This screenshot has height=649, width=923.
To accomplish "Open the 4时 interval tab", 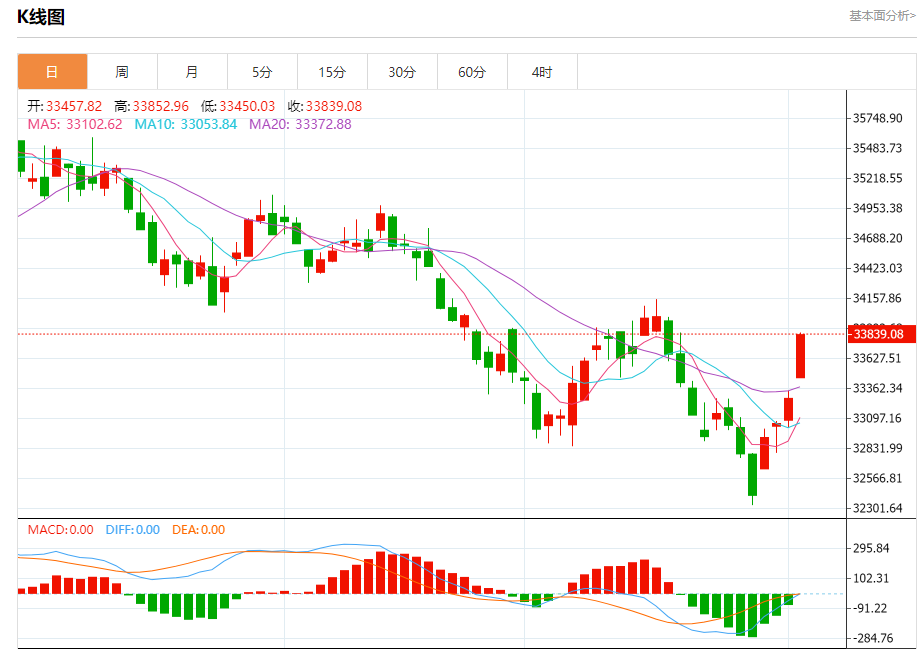I will pyautogui.click(x=543, y=72).
